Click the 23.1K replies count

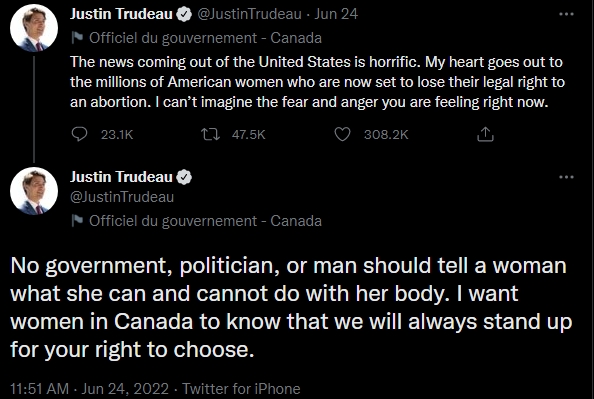pyautogui.click(x=117, y=135)
